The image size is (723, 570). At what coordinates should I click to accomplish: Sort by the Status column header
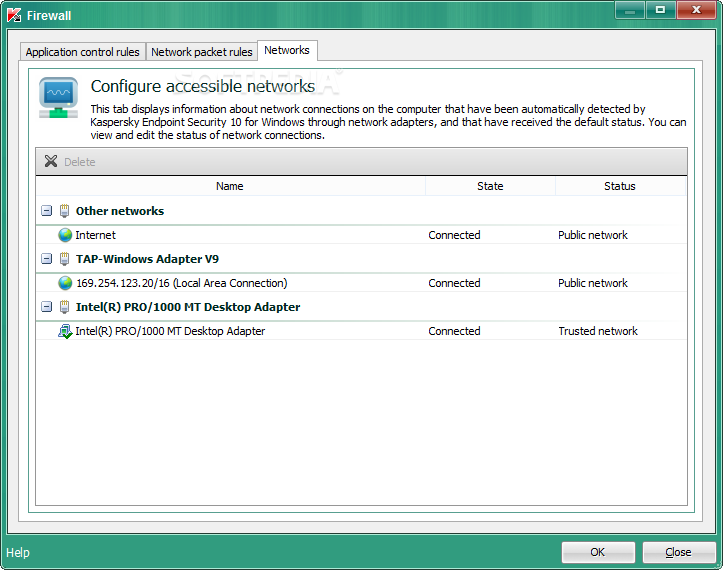620,186
